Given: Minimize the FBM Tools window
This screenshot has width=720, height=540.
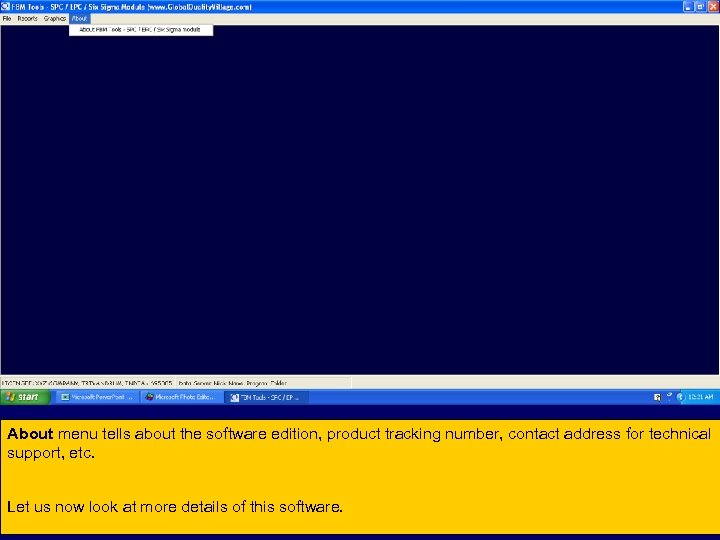Looking at the screenshot, I should (x=688, y=7).
